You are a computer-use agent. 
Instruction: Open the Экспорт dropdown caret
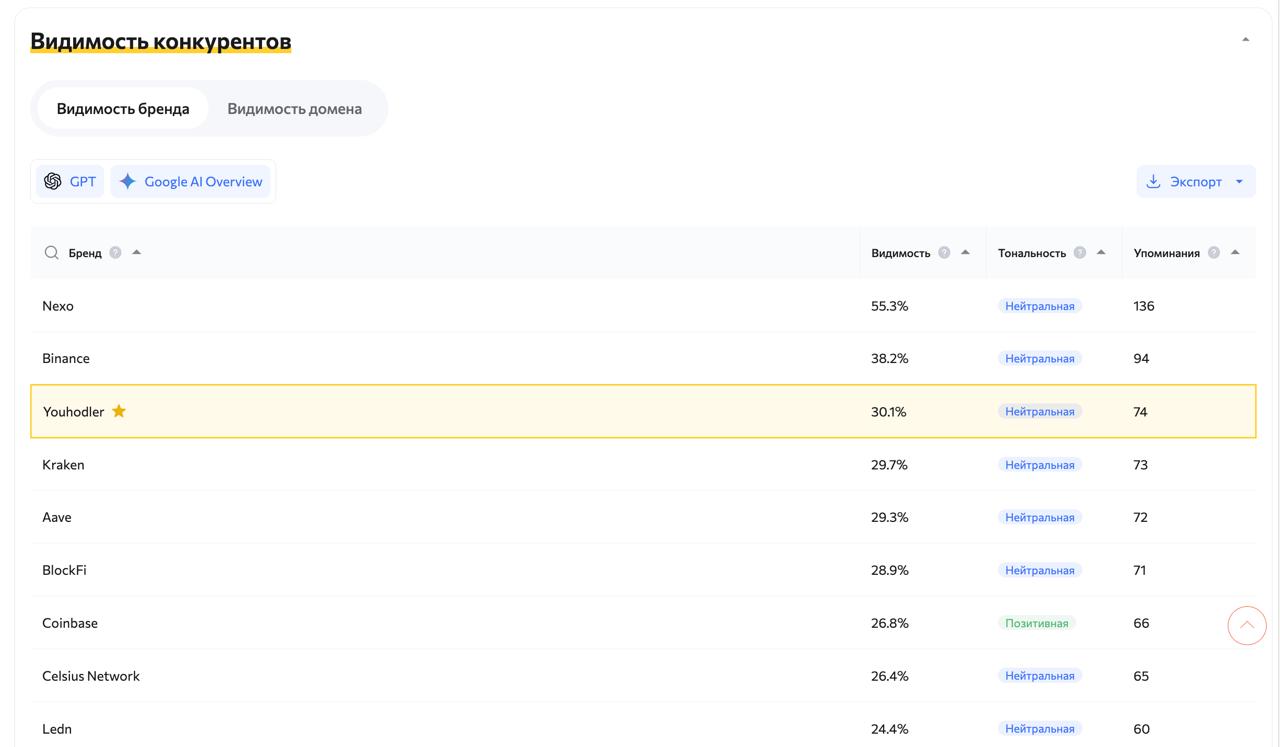1239,182
